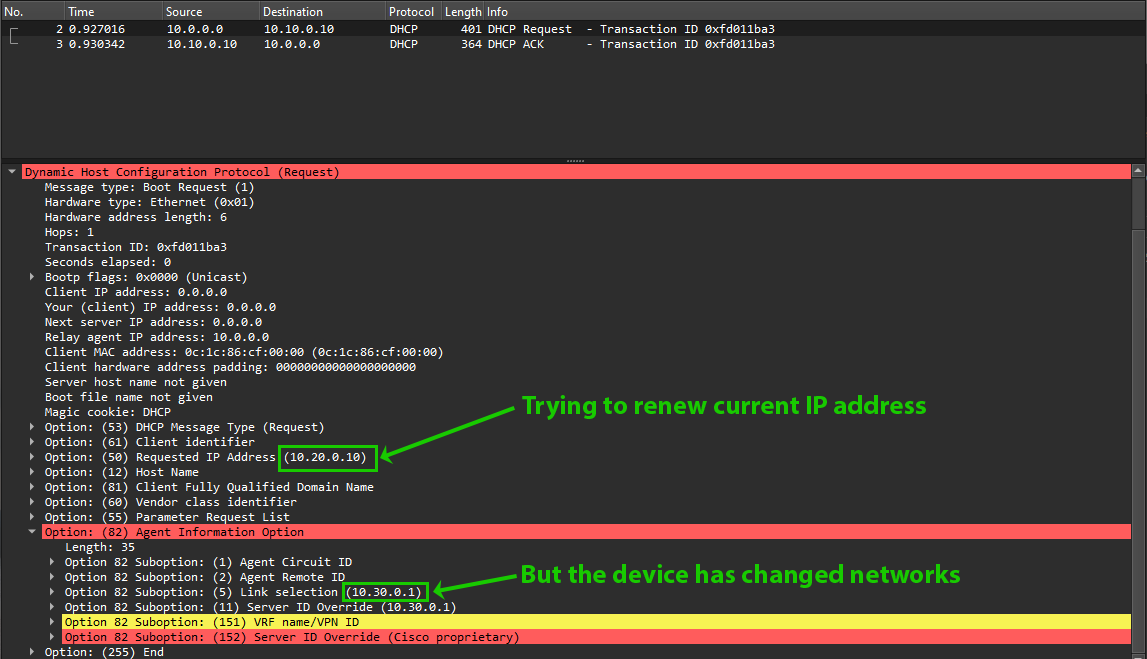Viewport: 1147px width, 659px height.
Task: Expand Option 61 Client identifier
Action: pos(31,442)
